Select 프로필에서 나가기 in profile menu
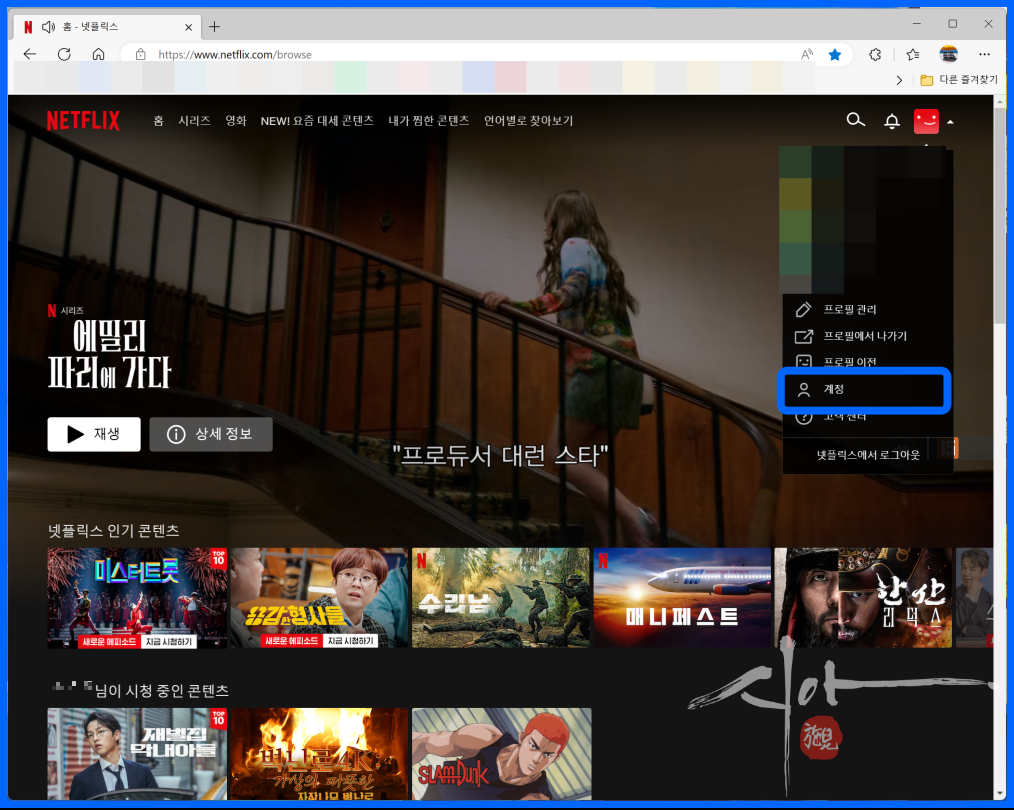This screenshot has height=810, width=1014. coord(867,336)
